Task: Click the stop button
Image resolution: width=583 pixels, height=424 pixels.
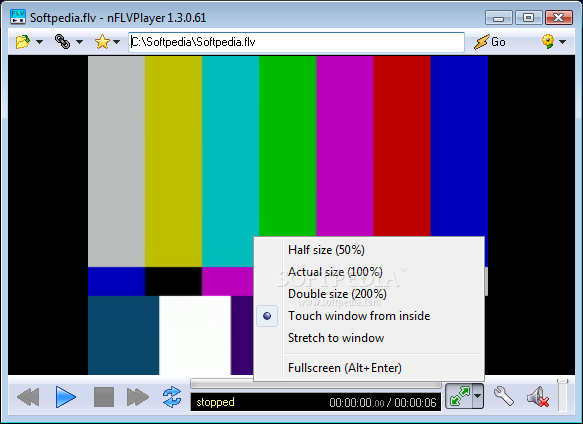Action: coord(104,397)
